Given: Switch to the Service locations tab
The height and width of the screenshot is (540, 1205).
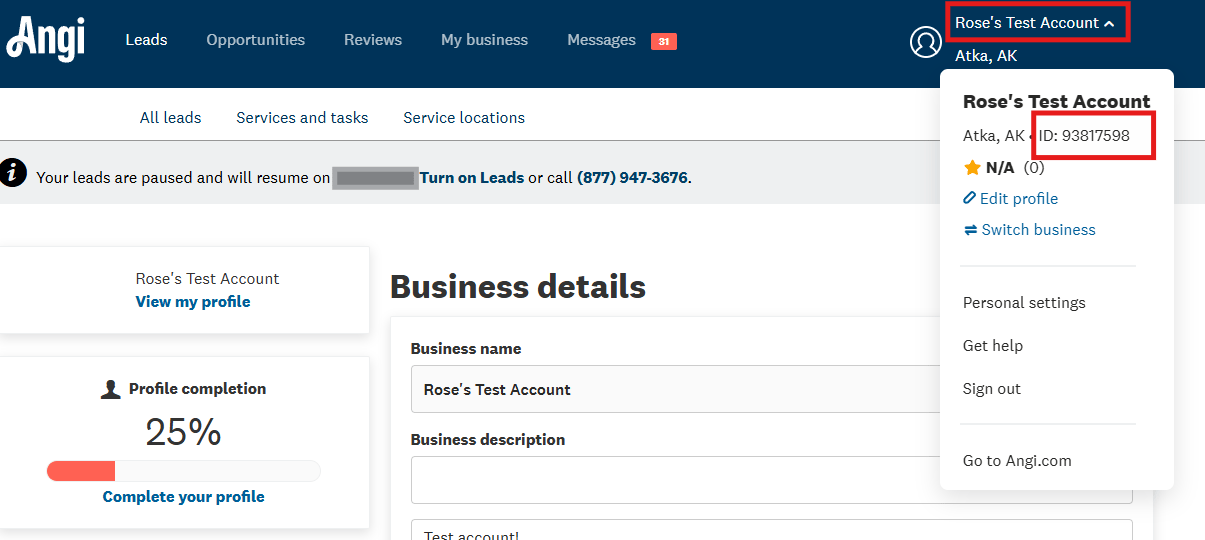Looking at the screenshot, I should click(x=464, y=118).
